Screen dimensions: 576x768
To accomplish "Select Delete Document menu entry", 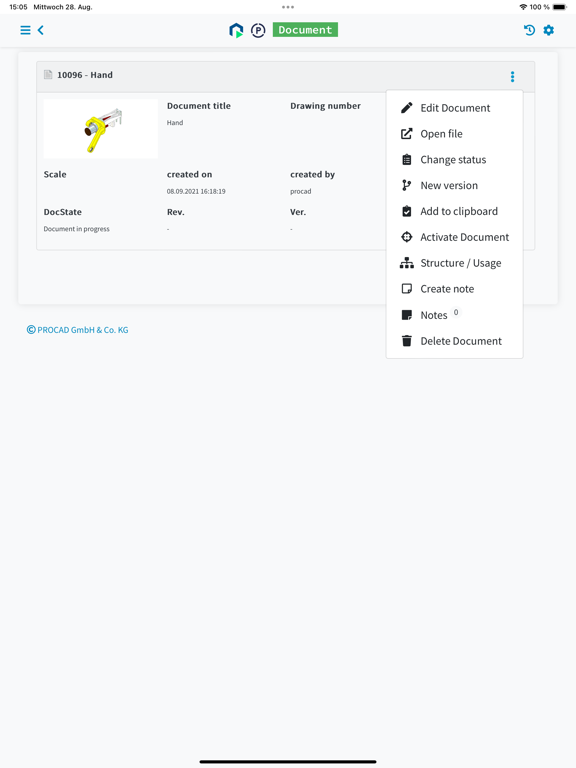I will pos(455,341).
